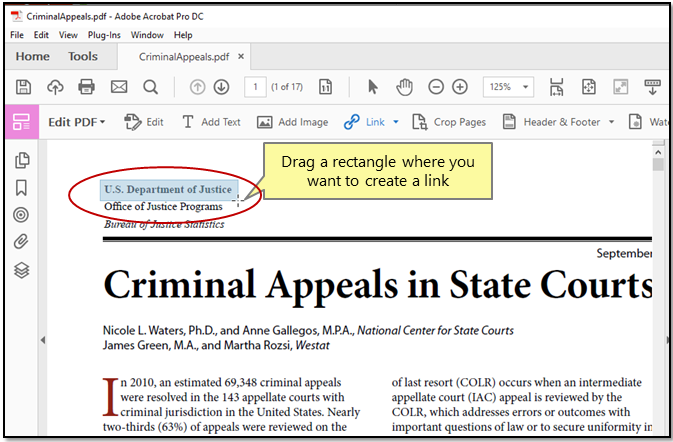Click the fit one full page icon
Screen dimensions: 673x442
(x=588, y=87)
